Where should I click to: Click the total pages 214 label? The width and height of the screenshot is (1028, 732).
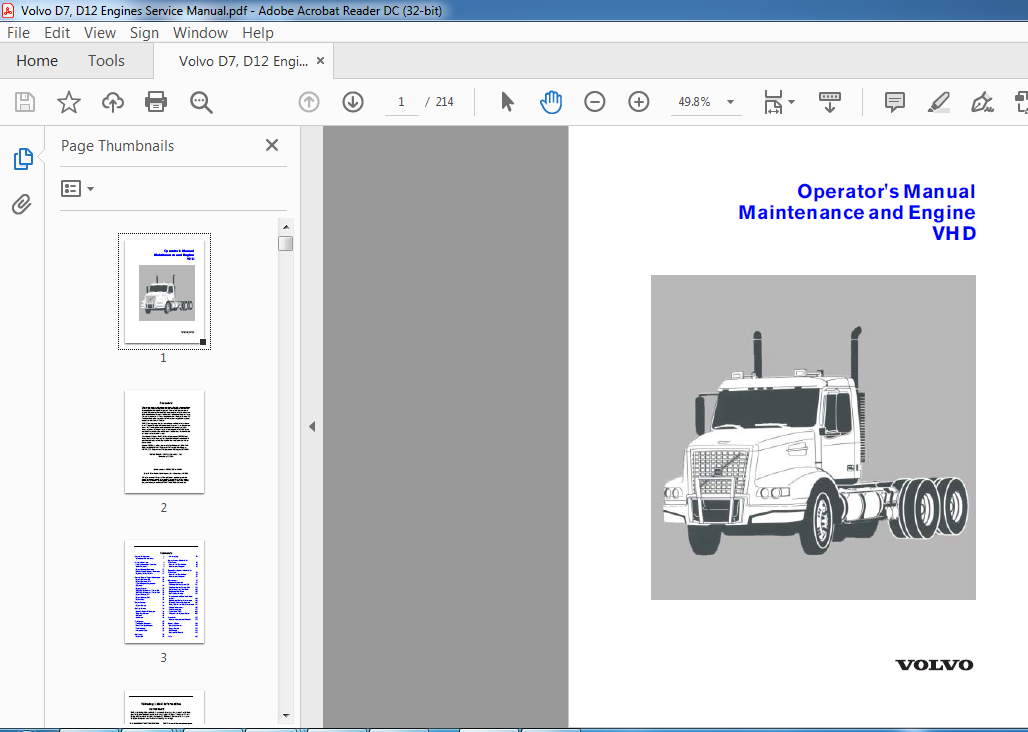(x=445, y=102)
